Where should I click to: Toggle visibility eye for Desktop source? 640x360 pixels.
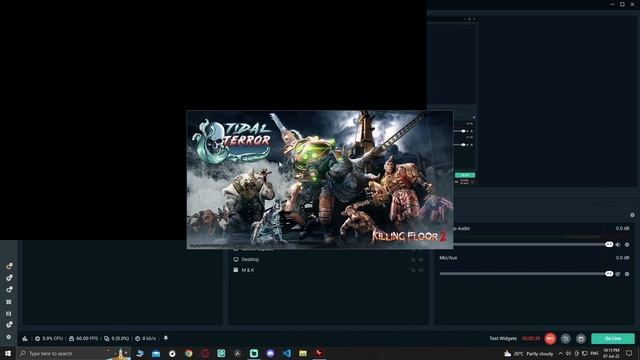click(421, 259)
